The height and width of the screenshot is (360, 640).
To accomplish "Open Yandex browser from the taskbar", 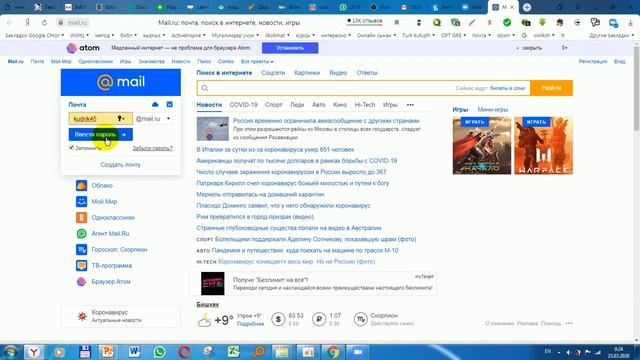I will point(34,352).
